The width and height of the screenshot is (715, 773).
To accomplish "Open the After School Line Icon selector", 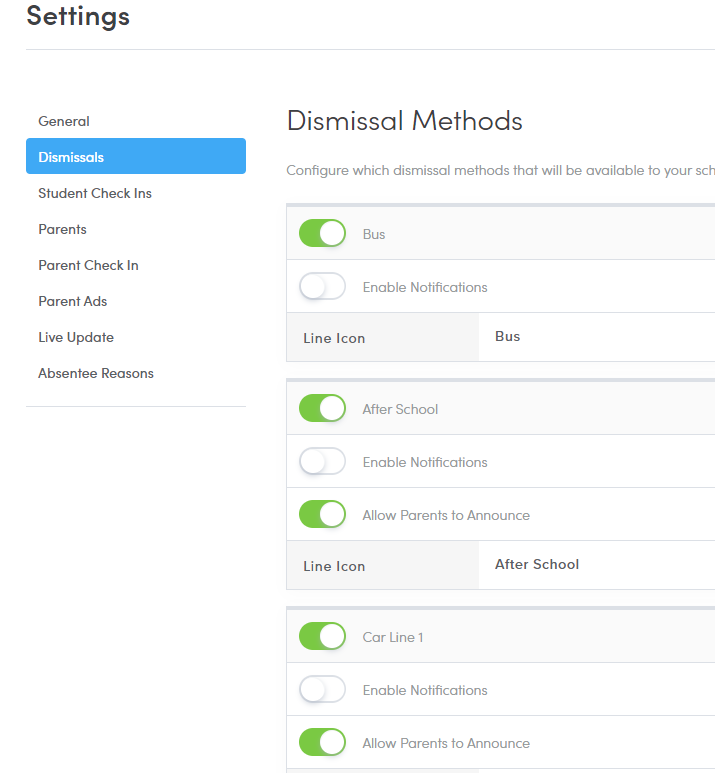I will 596,565.
